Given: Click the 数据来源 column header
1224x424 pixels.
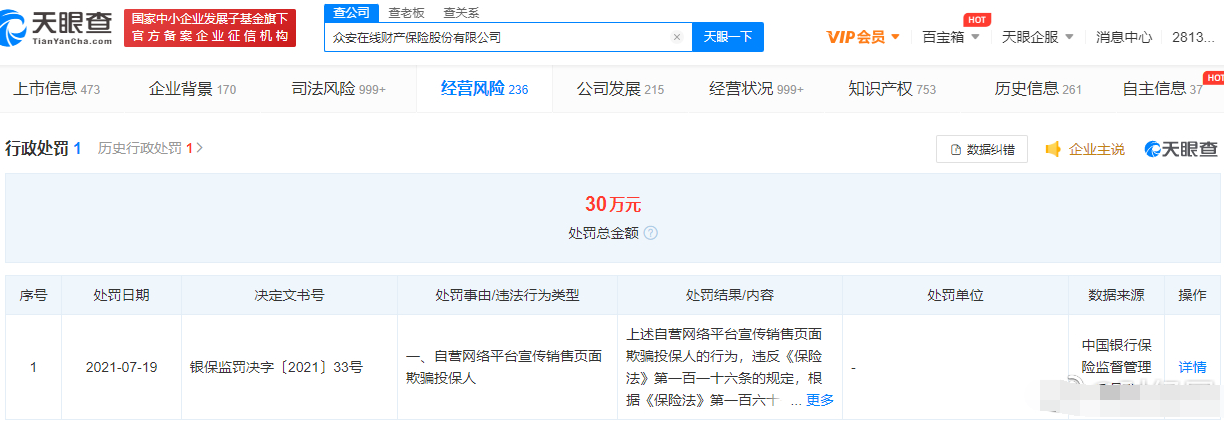Looking at the screenshot, I should [1116, 296].
